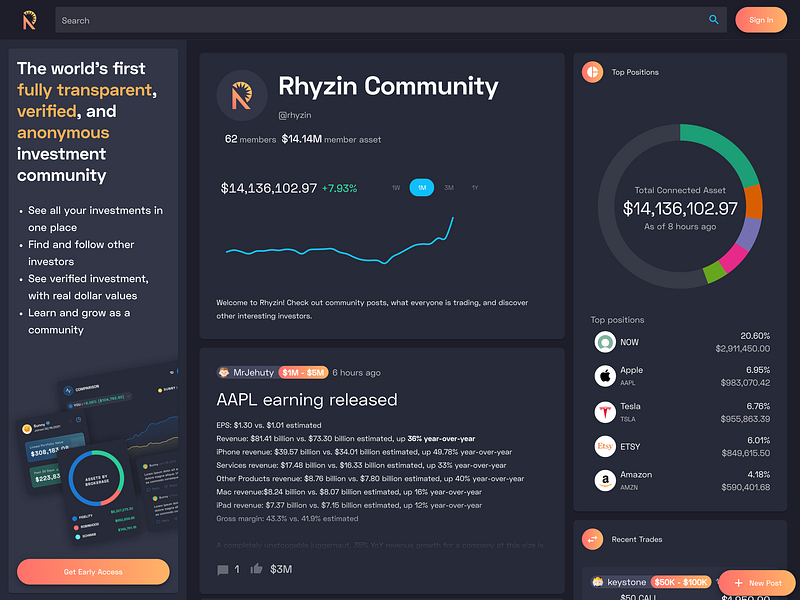Select the 3M chart range

tap(448, 187)
